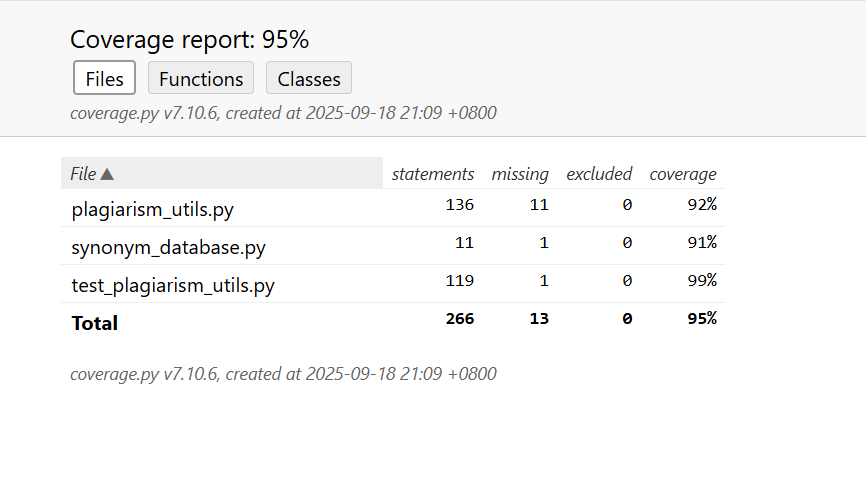
Task: Click the 99% coverage value for test_plagiarism_utils.py
Action: click(700, 281)
